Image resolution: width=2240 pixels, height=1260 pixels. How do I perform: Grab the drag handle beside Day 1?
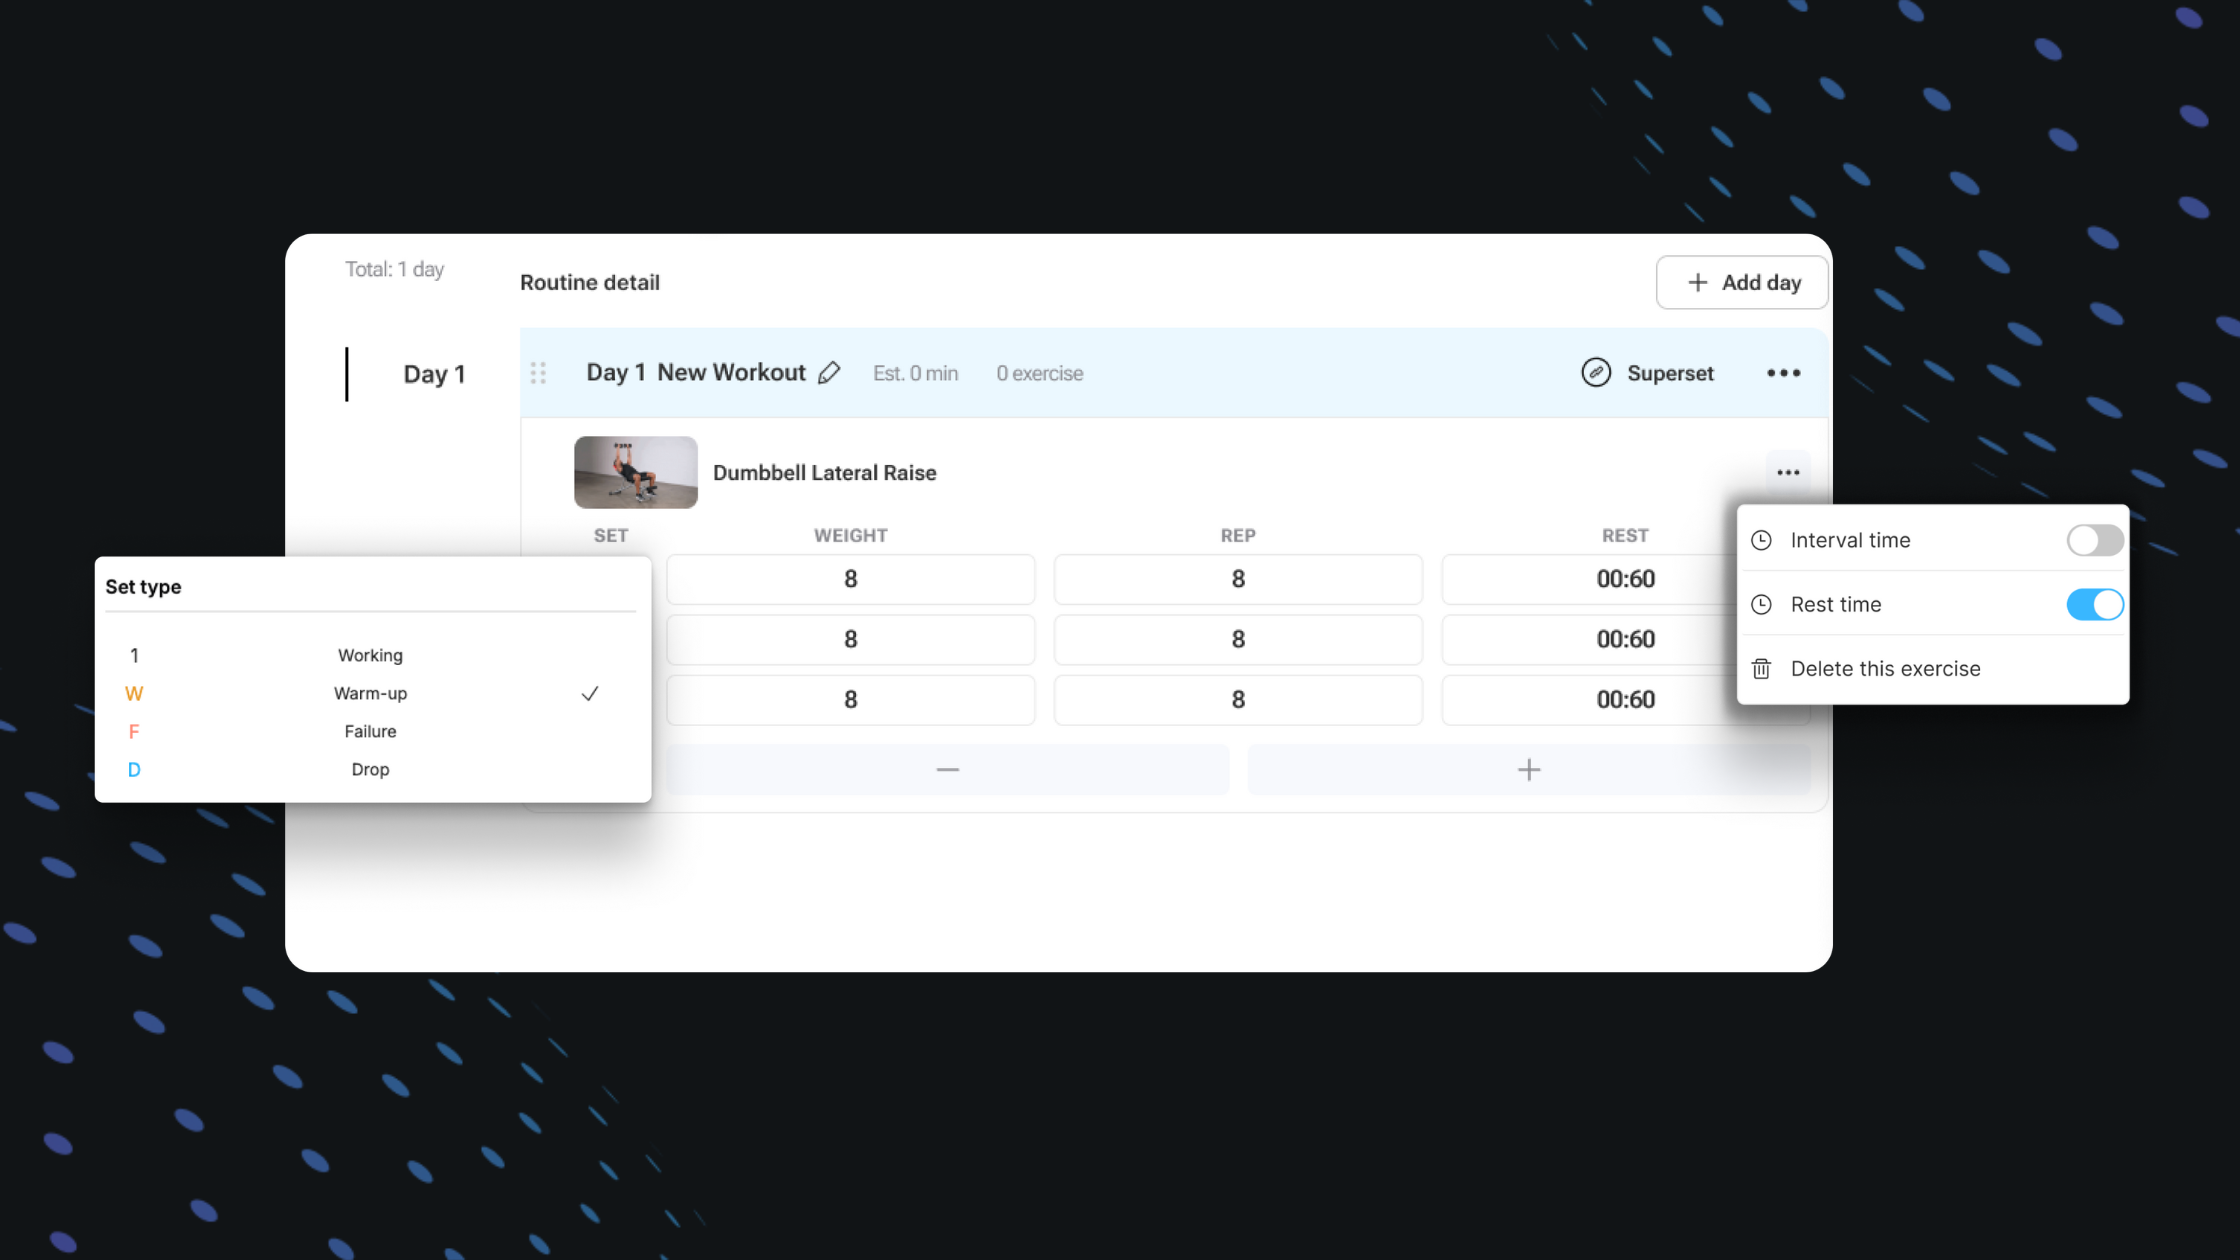click(538, 373)
